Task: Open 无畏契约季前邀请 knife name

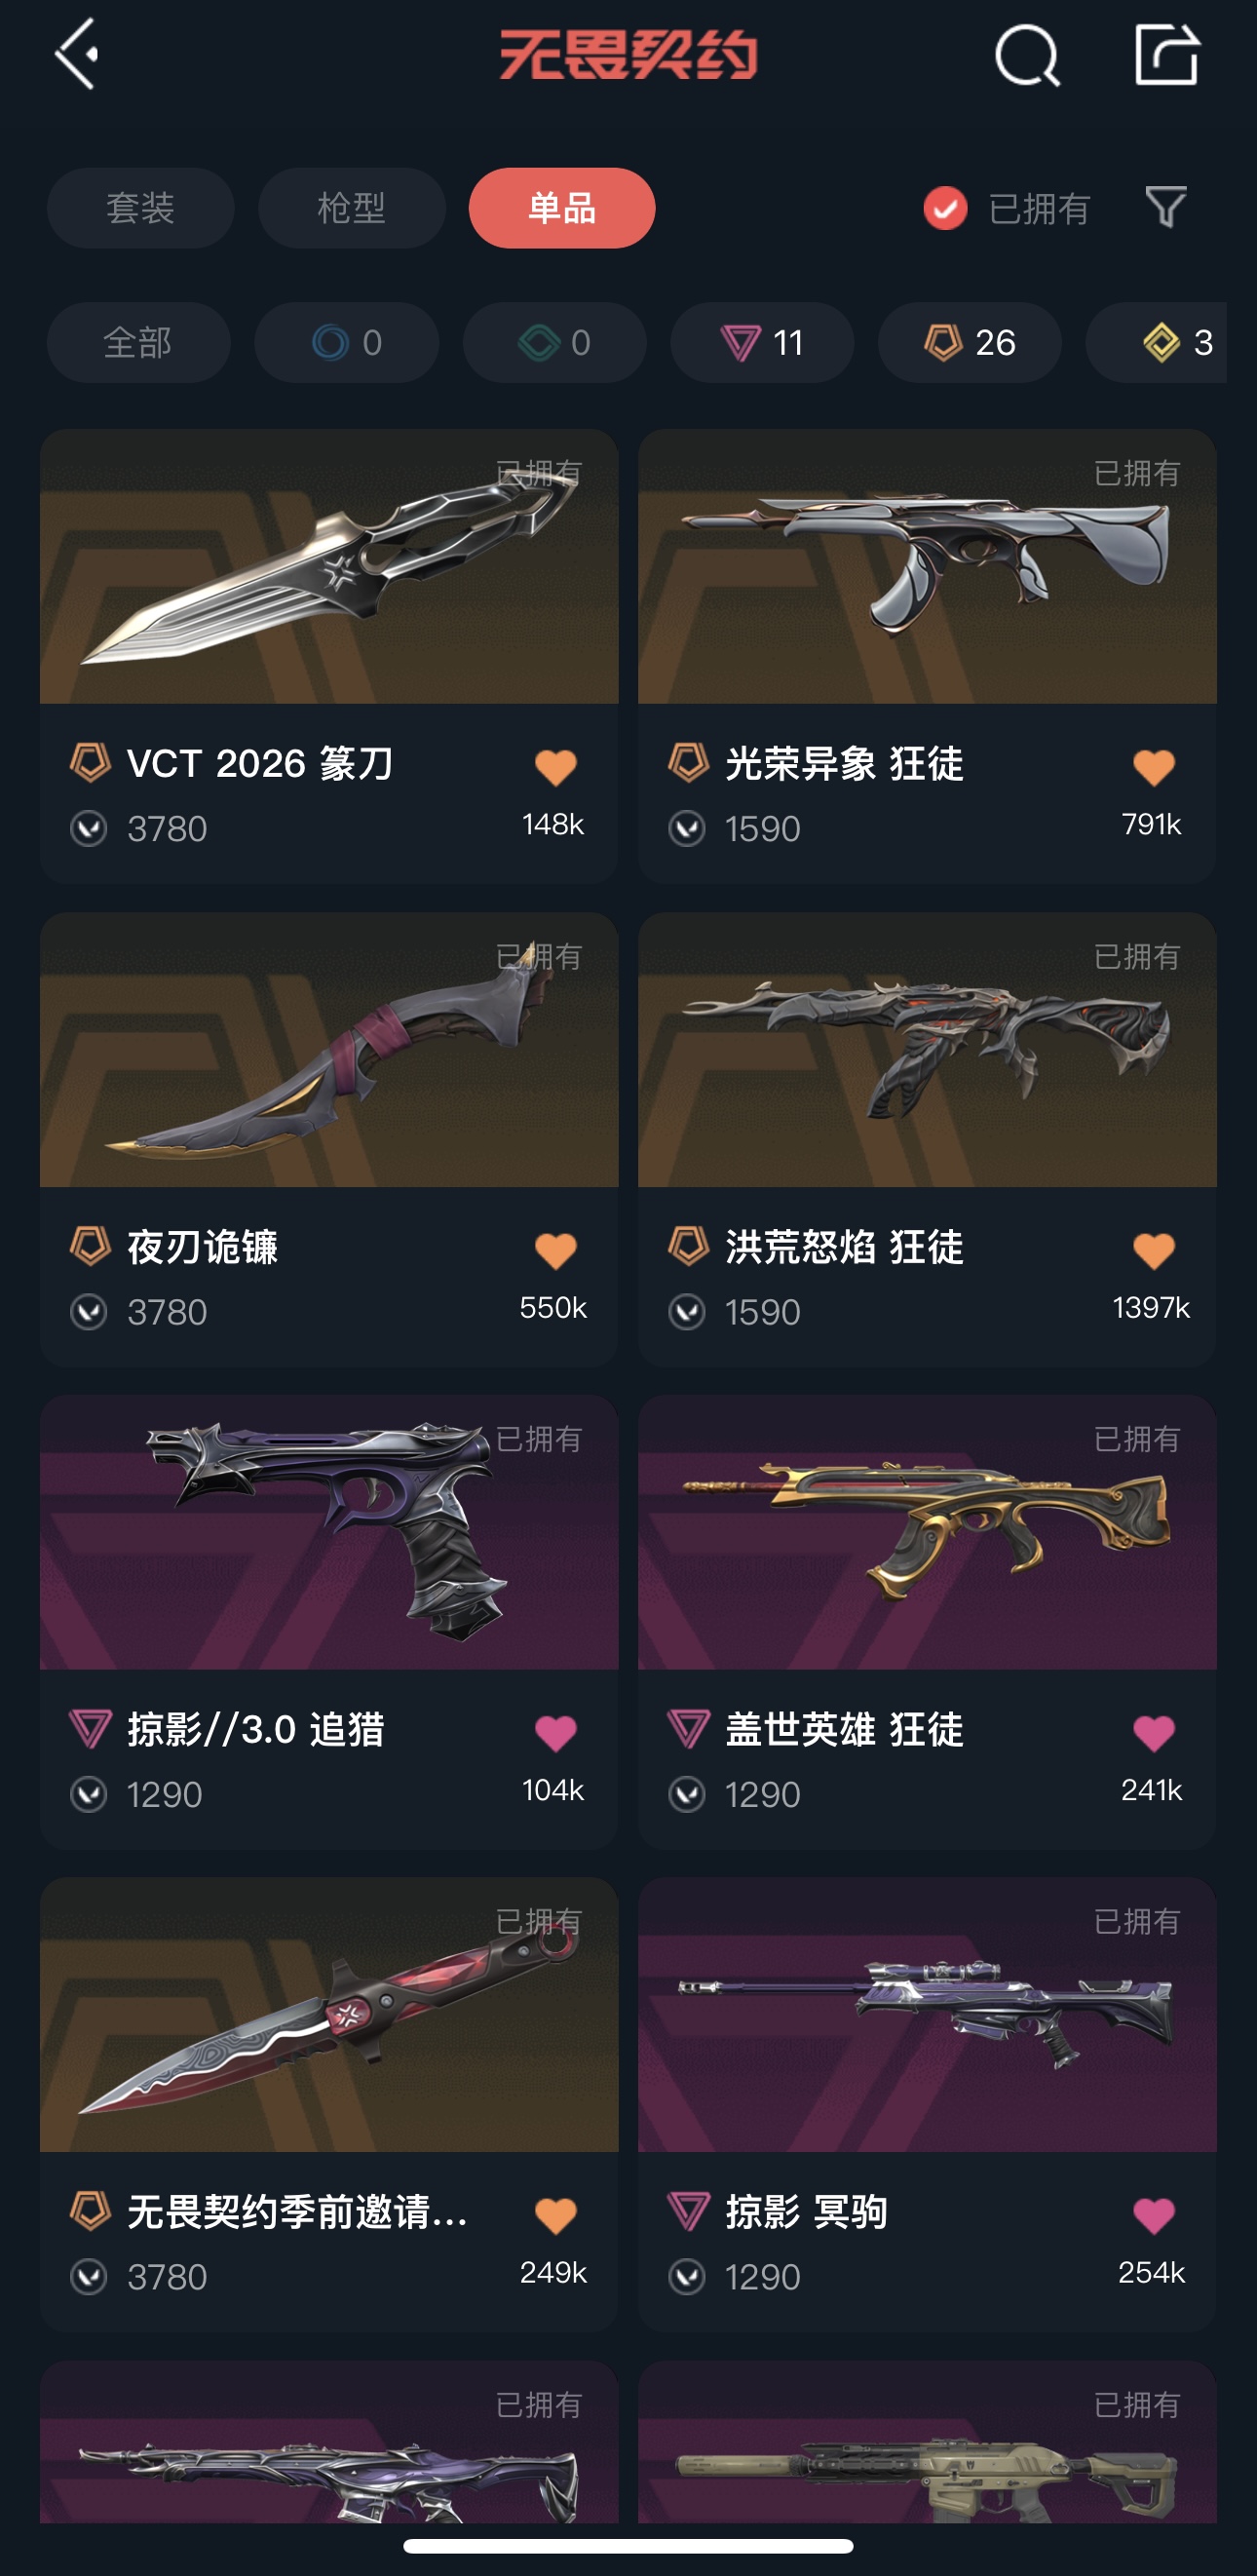Action: point(297,2212)
